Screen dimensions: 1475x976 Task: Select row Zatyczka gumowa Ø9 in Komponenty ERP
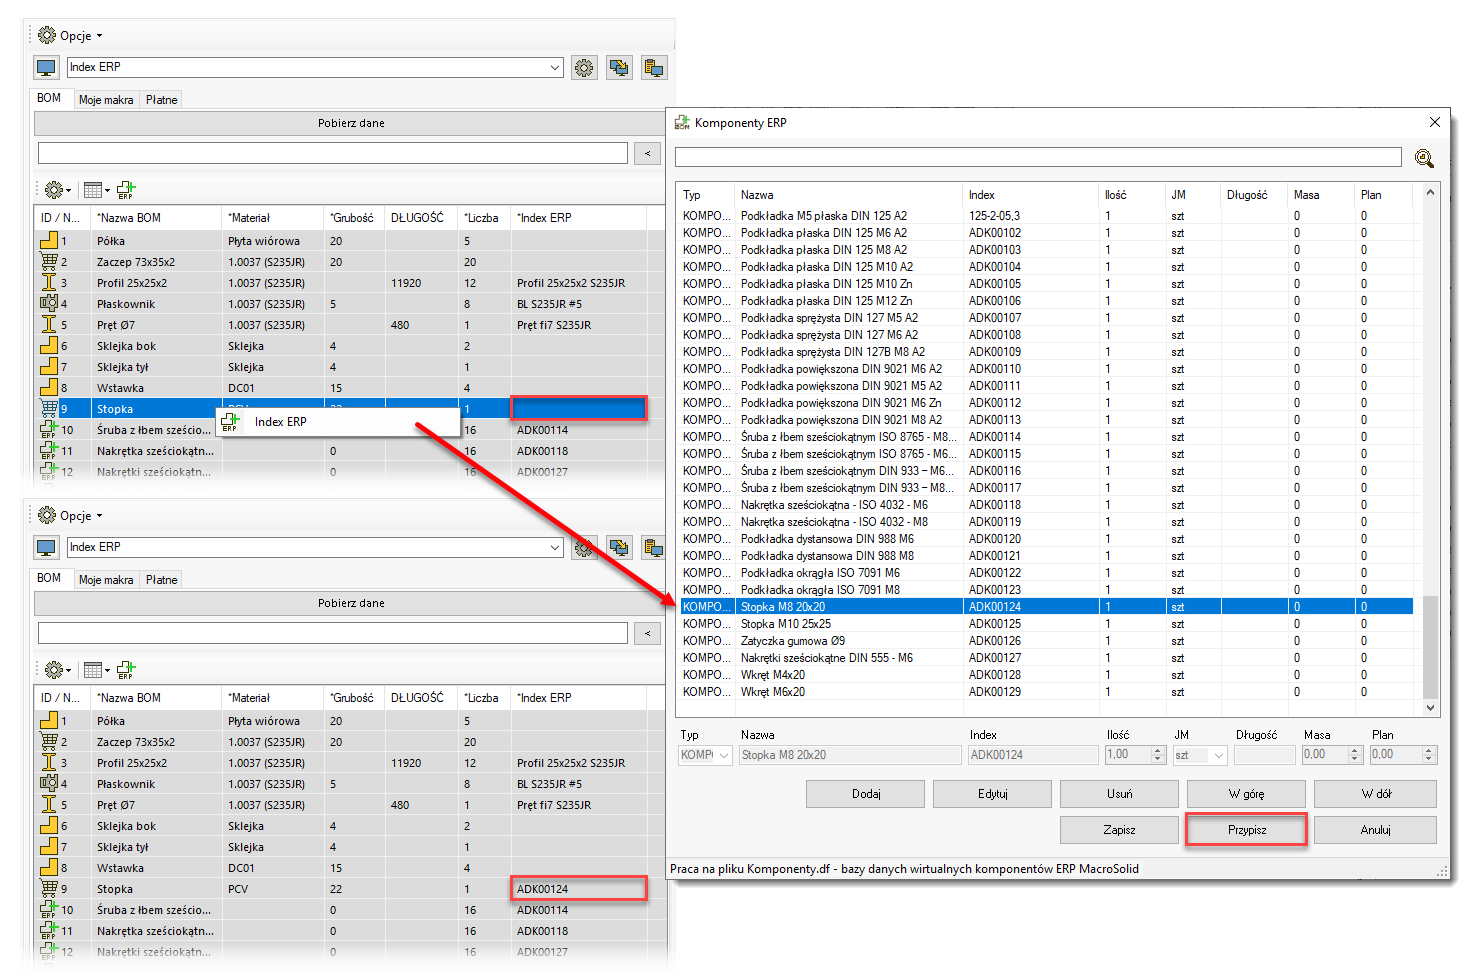click(1046, 641)
